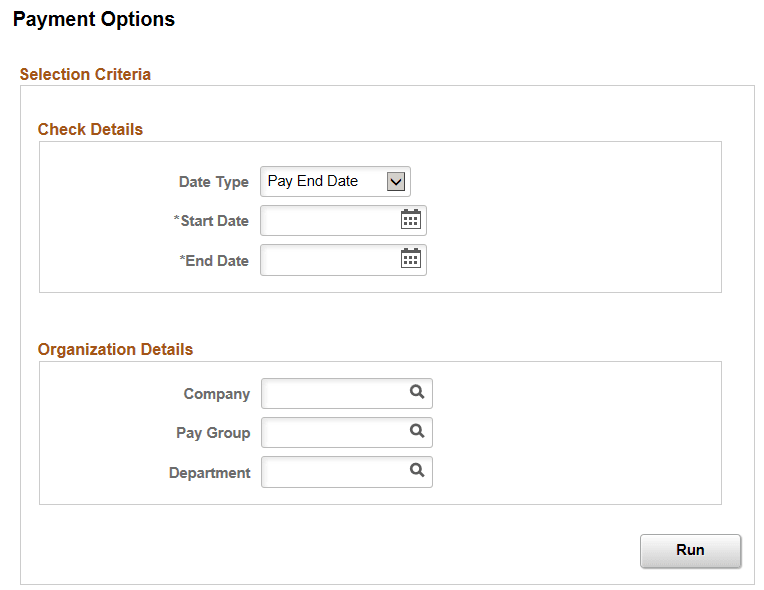The width and height of the screenshot is (764, 590).
Task: Click inside the Pay Group input field
Action: (334, 433)
